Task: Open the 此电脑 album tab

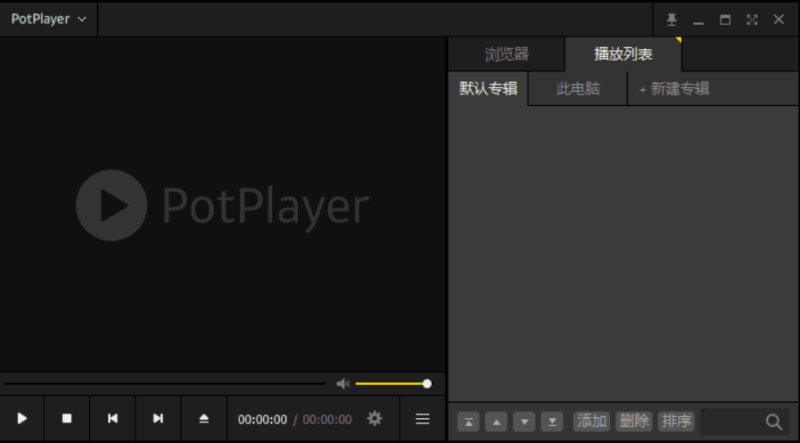Action: 578,88
